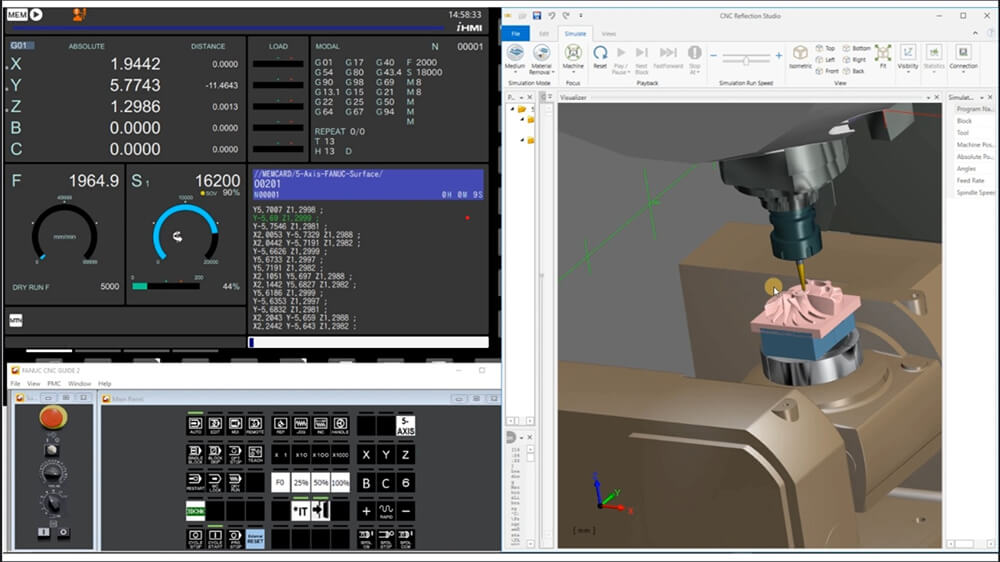Open the PMC menu
The image size is (1000, 562).
(x=54, y=383)
